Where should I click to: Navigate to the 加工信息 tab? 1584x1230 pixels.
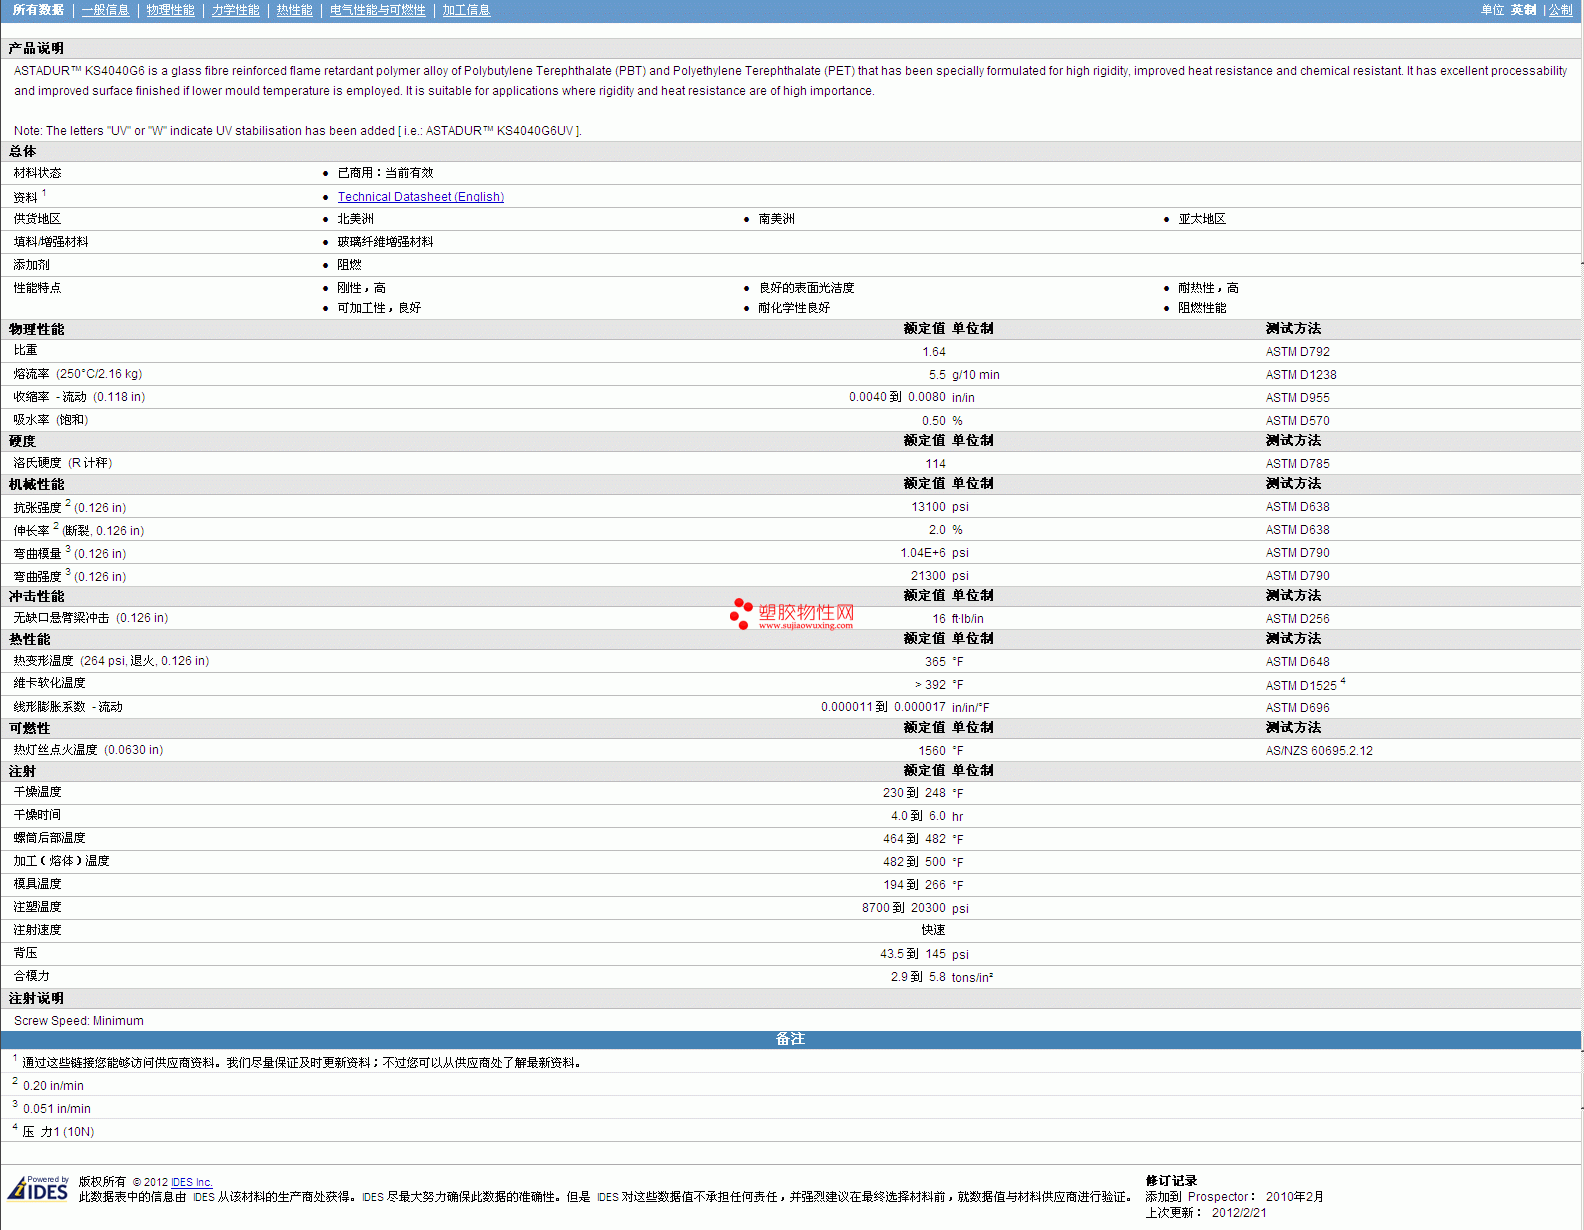coord(466,10)
